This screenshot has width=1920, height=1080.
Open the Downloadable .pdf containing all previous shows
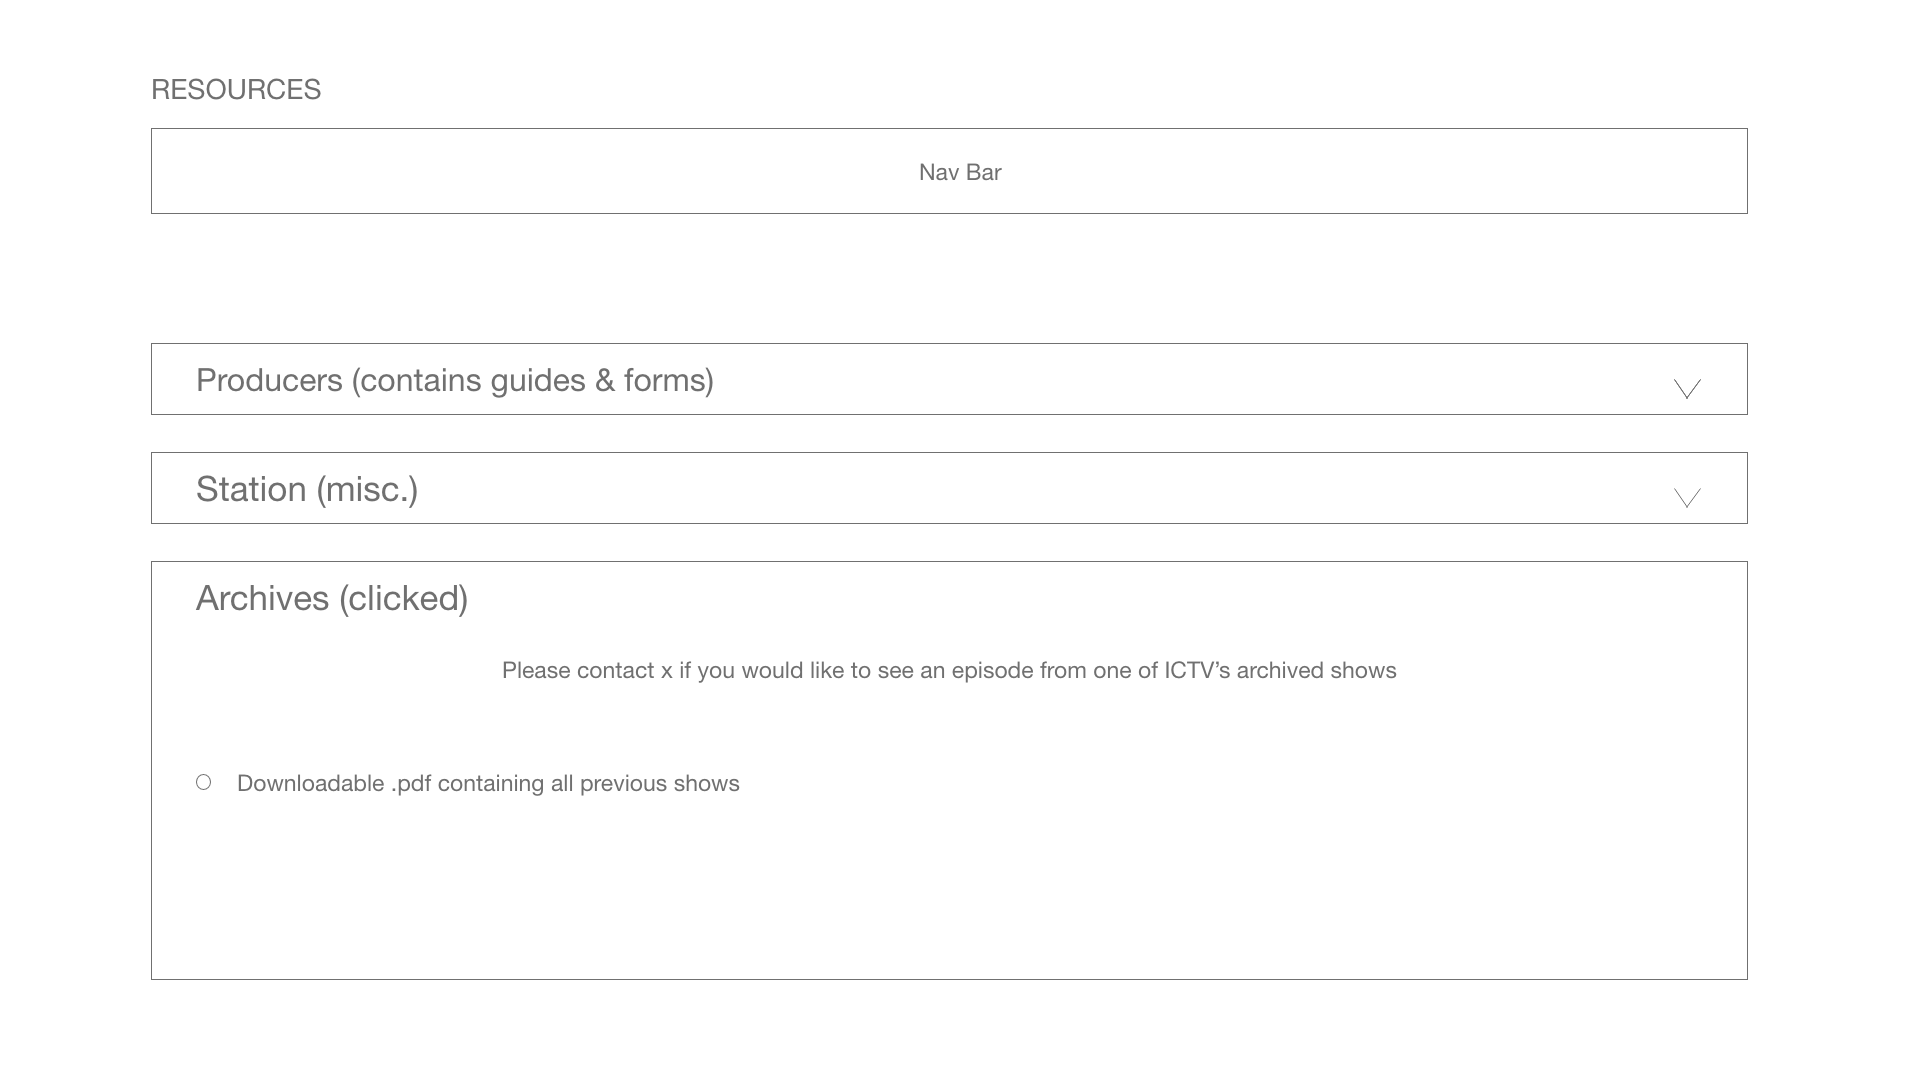coord(488,783)
